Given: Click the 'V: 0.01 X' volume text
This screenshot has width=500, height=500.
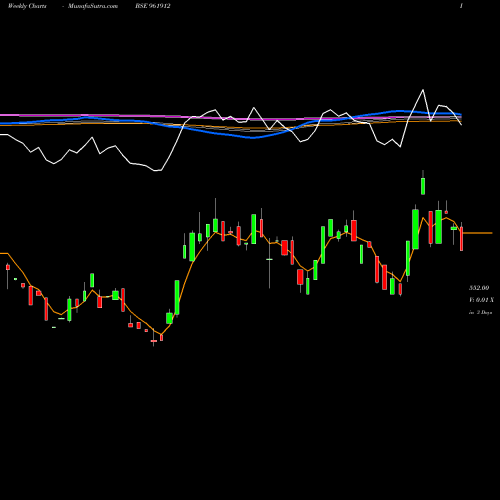Looking at the screenshot, I should point(481,300).
